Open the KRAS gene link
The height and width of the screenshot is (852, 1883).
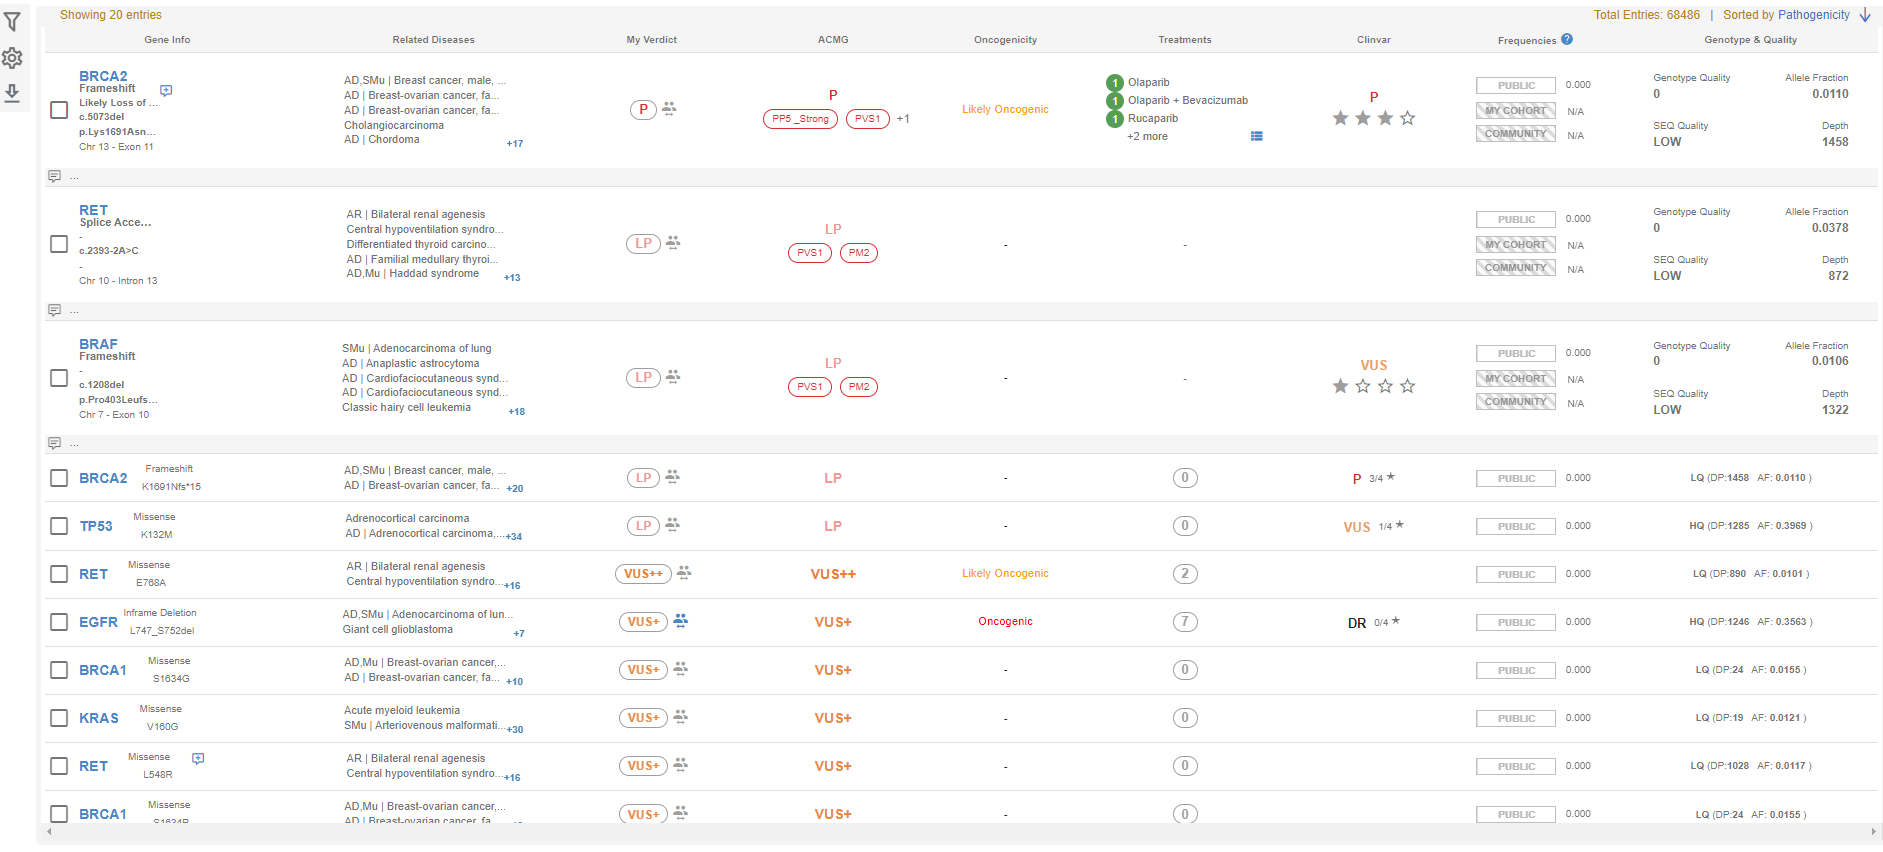(99, 718)
